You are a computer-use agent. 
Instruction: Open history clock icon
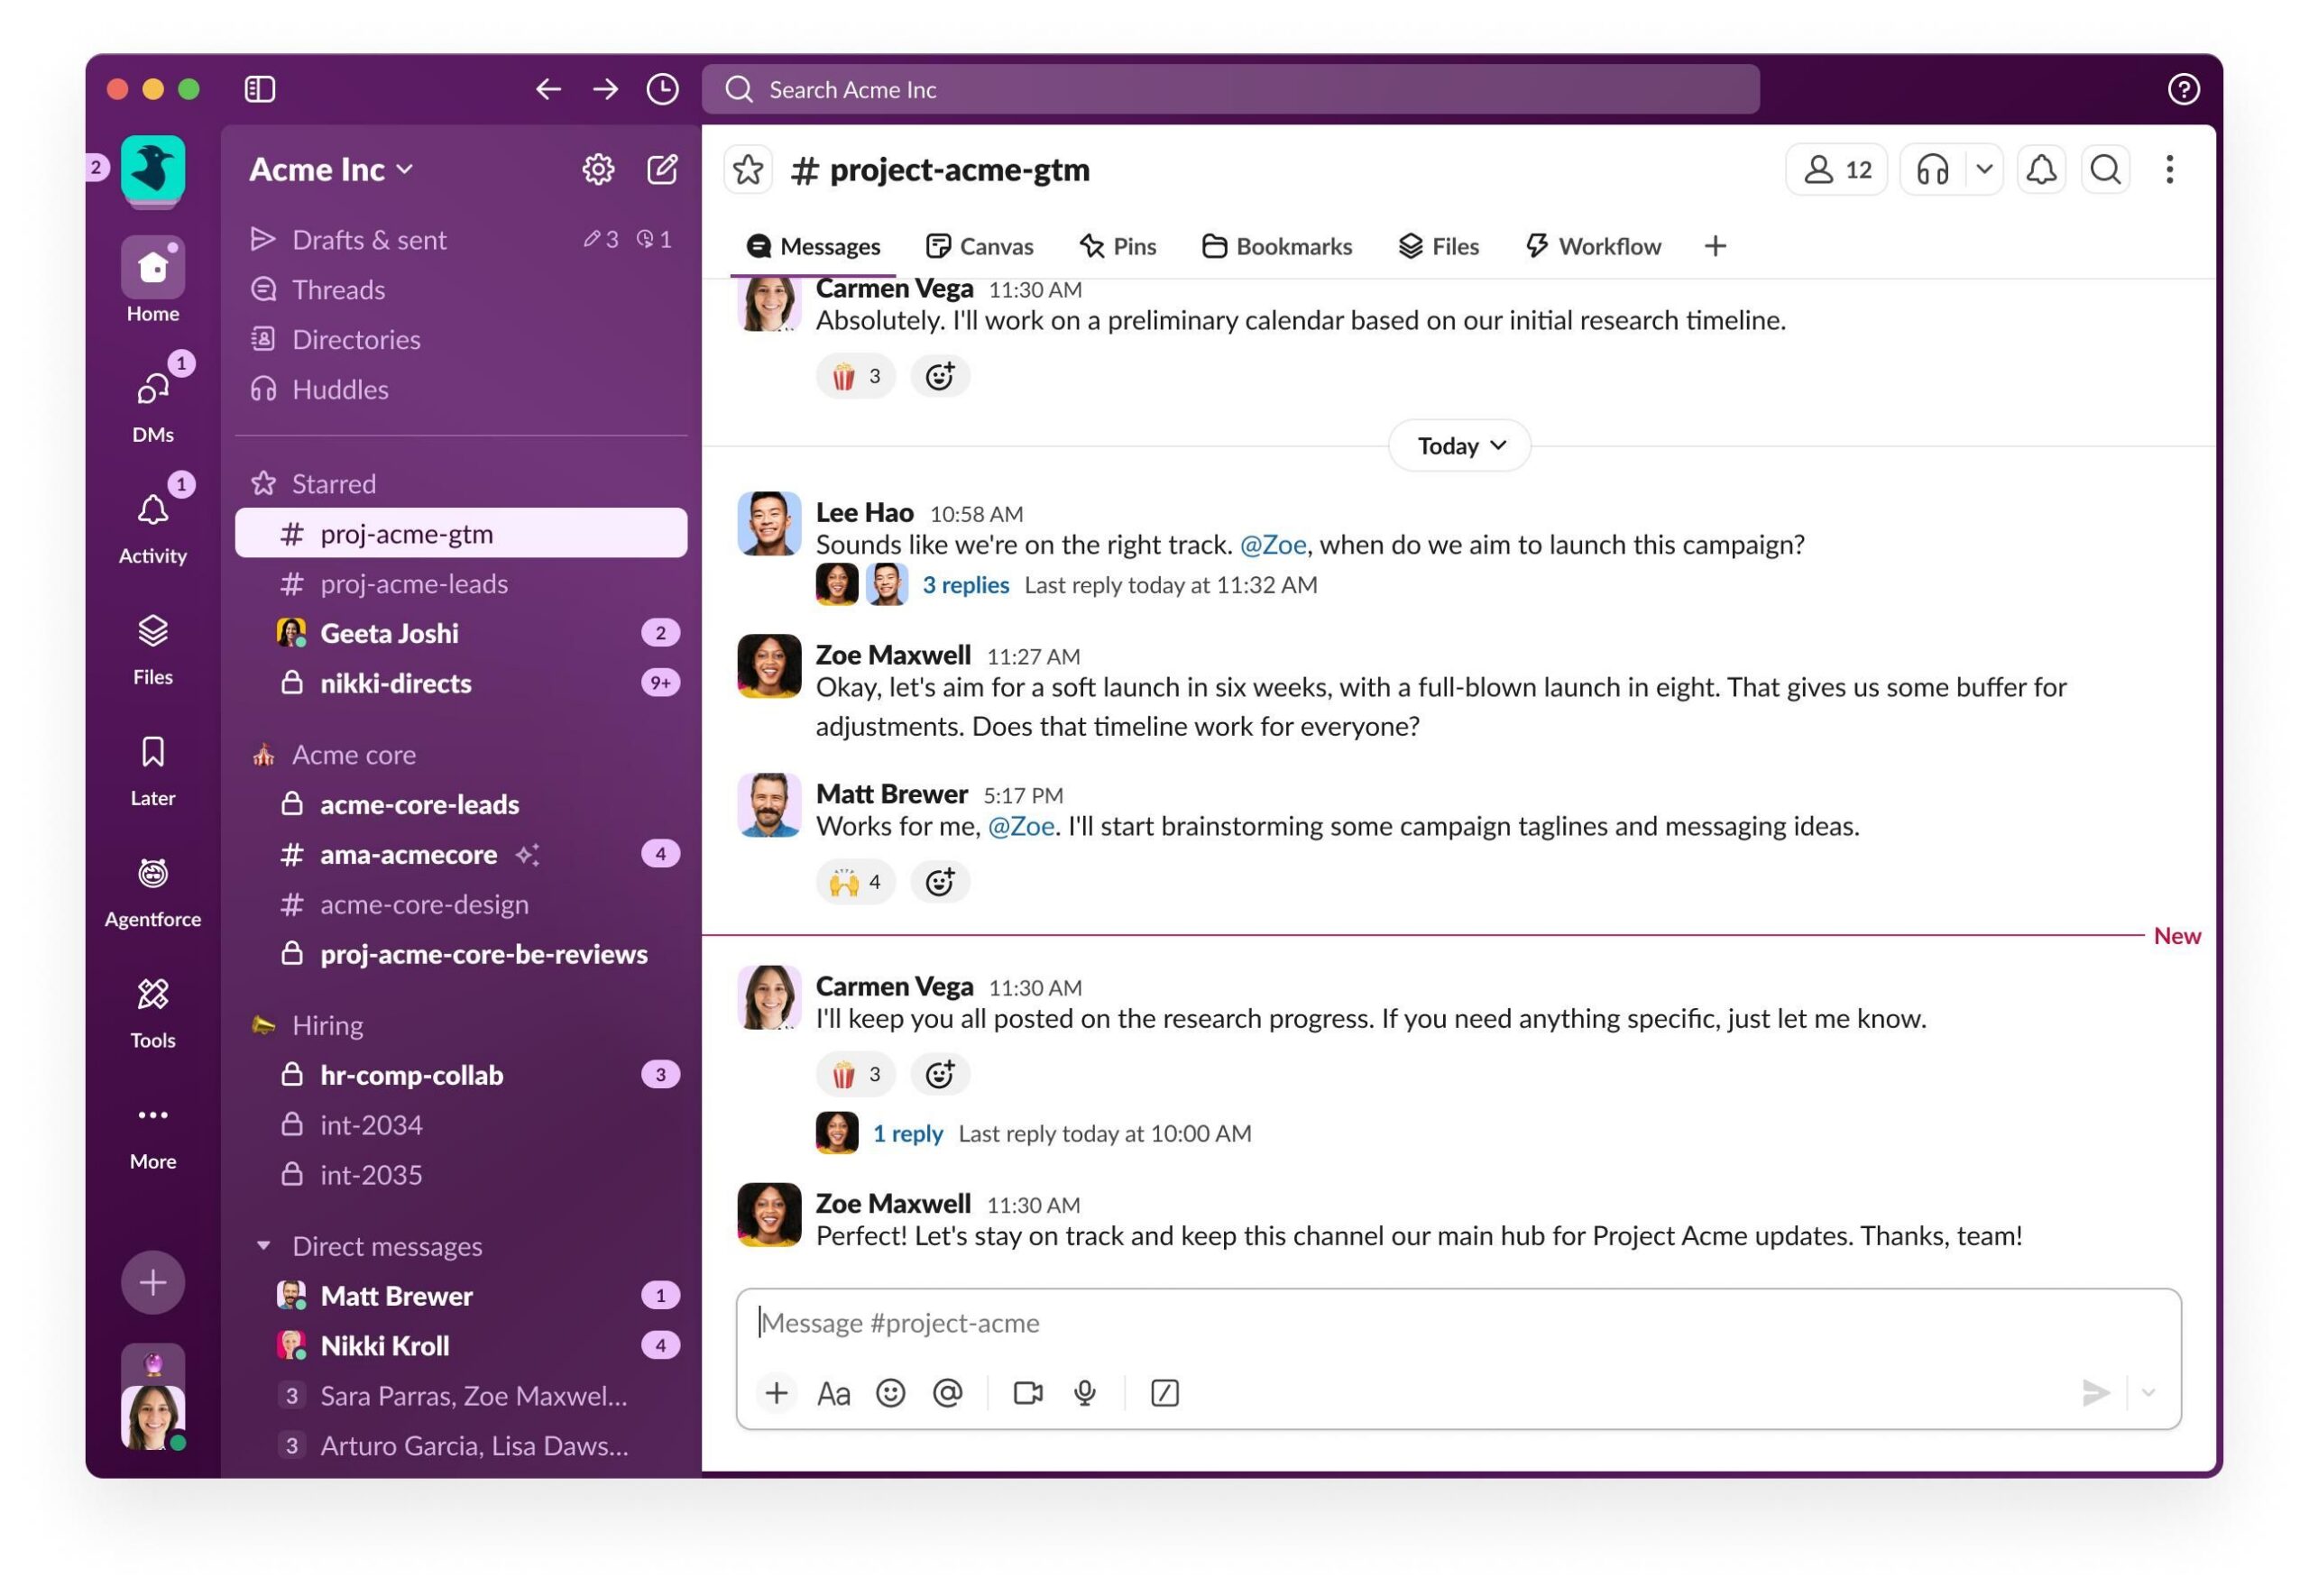tap(662, 89)
